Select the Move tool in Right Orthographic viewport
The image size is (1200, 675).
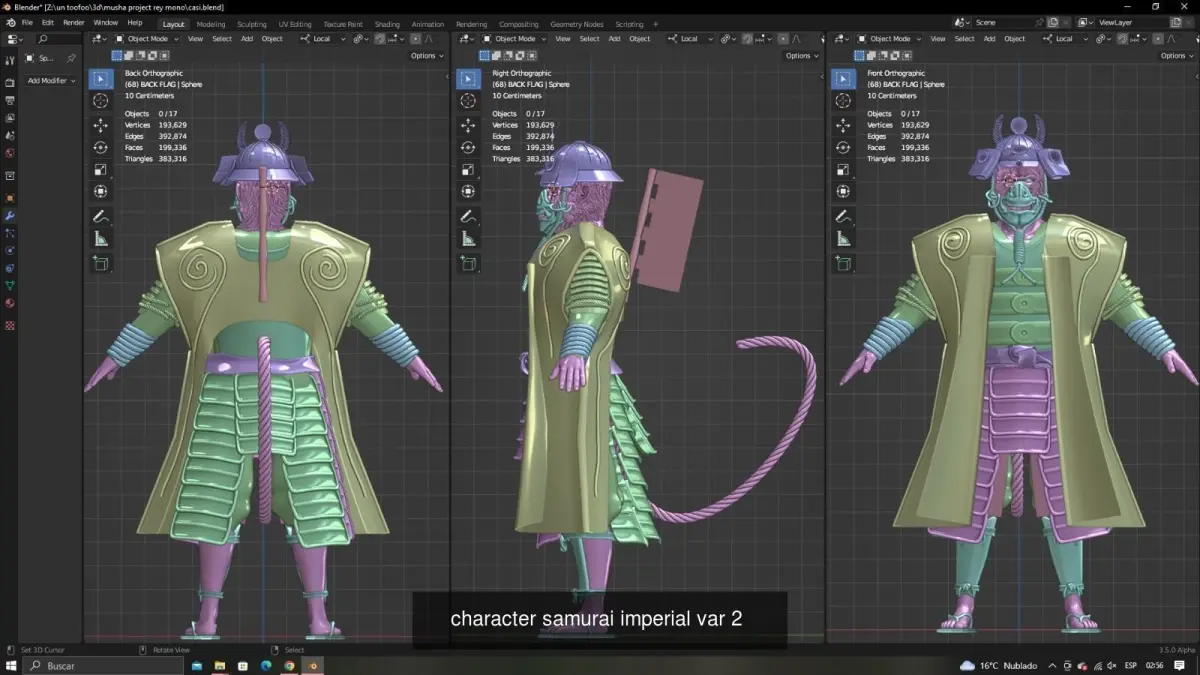tap(468, 125)
